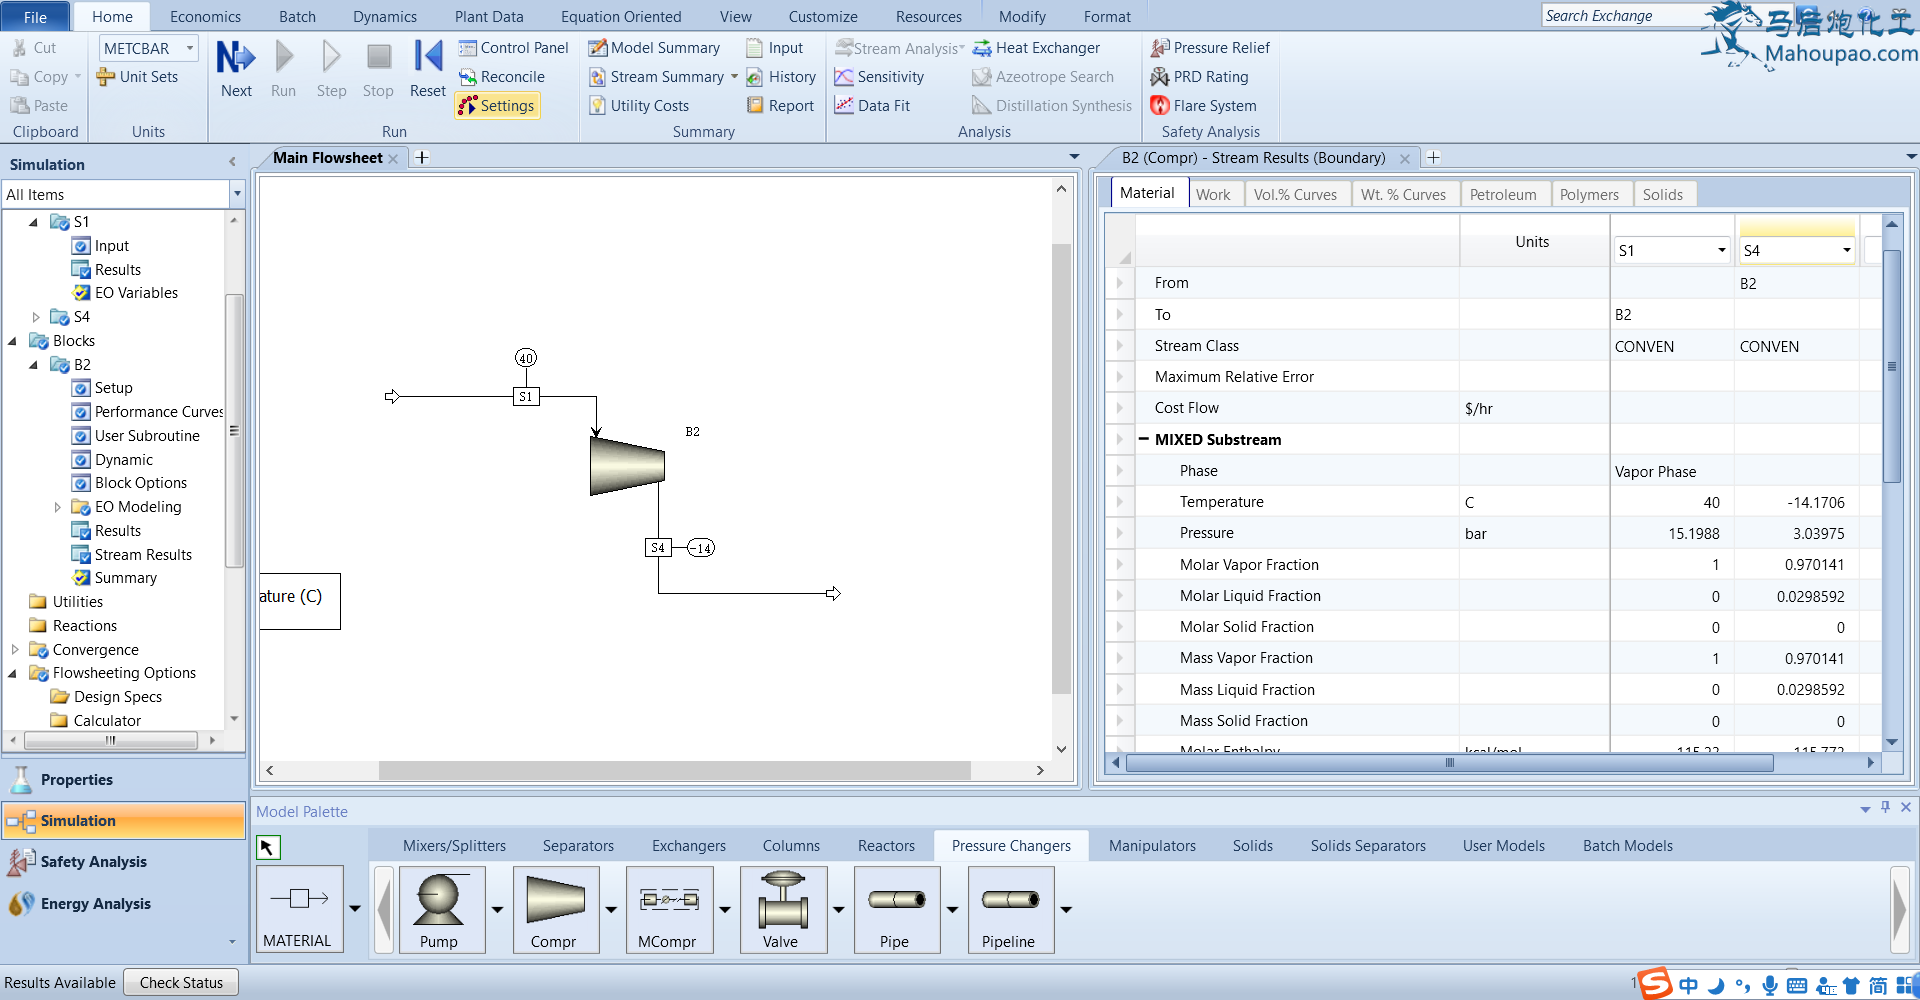Select the Compr model in the palette
Viewport: 1920px width, 1000px height.
(556, 910)
